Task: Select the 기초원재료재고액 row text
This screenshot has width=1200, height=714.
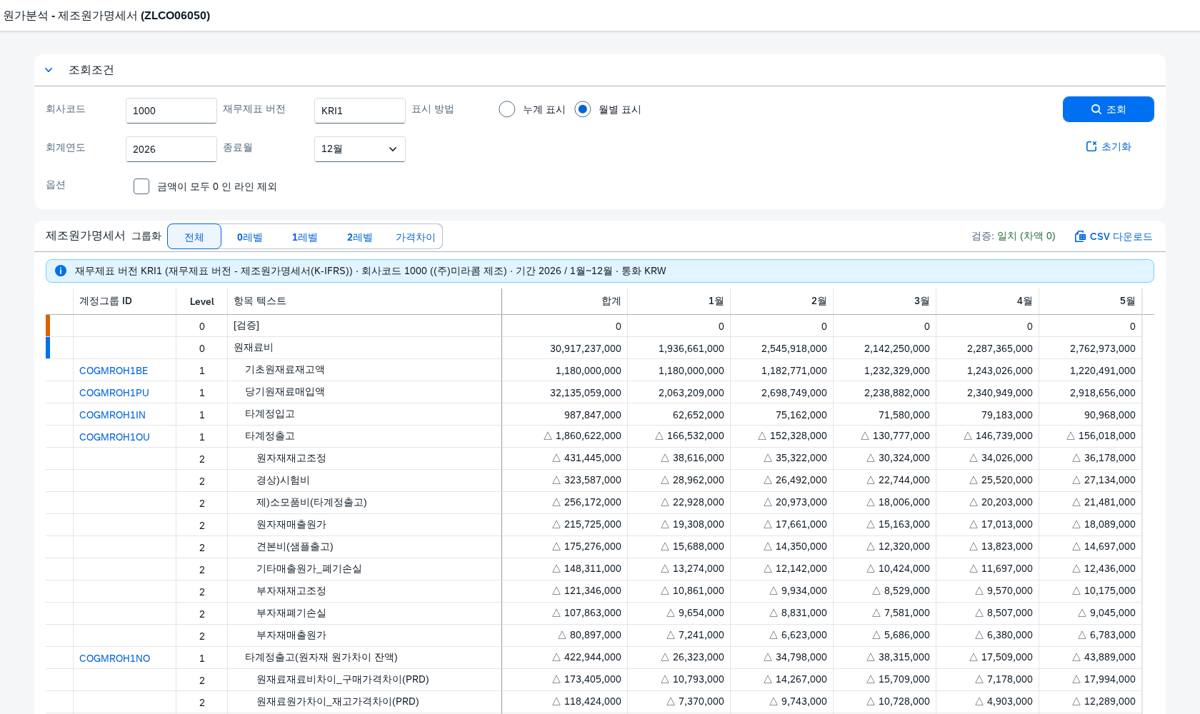Action: point(285,370)
